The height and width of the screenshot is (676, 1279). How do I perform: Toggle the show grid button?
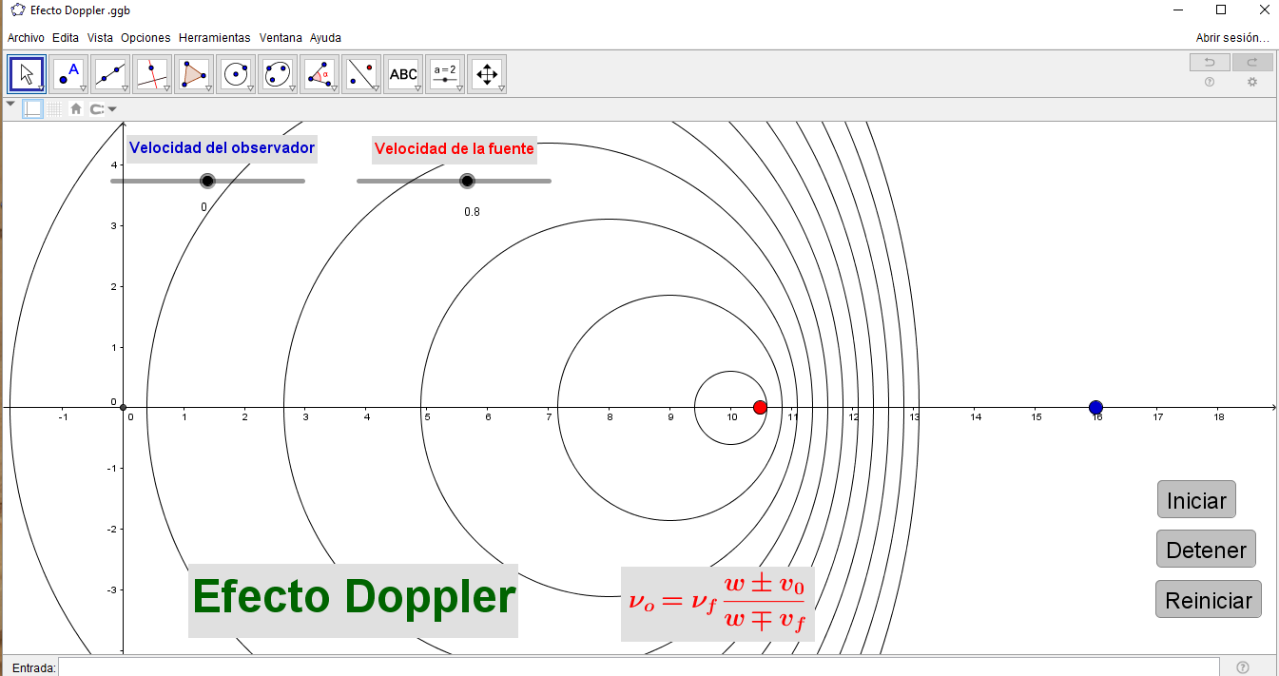pos(55,109)
